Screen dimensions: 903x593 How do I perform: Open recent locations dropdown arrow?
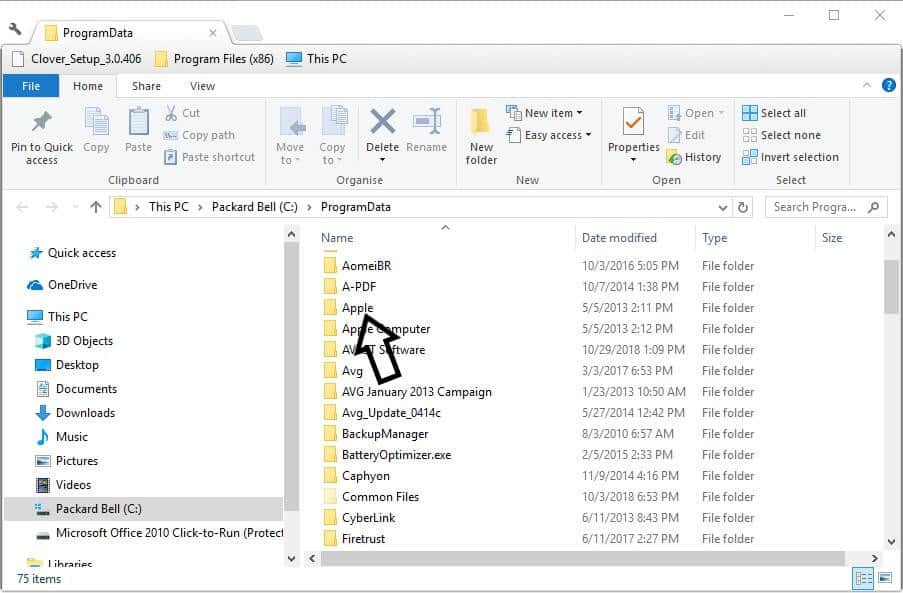click(x=75, y=207)
